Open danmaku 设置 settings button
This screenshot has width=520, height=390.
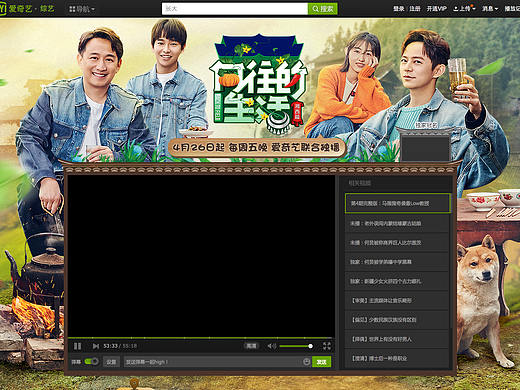point(111,362)
